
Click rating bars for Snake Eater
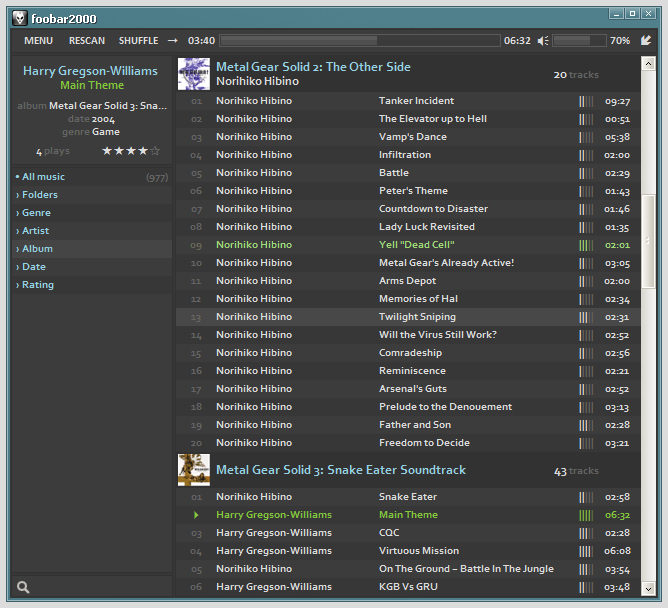click(x=586, y=497)
